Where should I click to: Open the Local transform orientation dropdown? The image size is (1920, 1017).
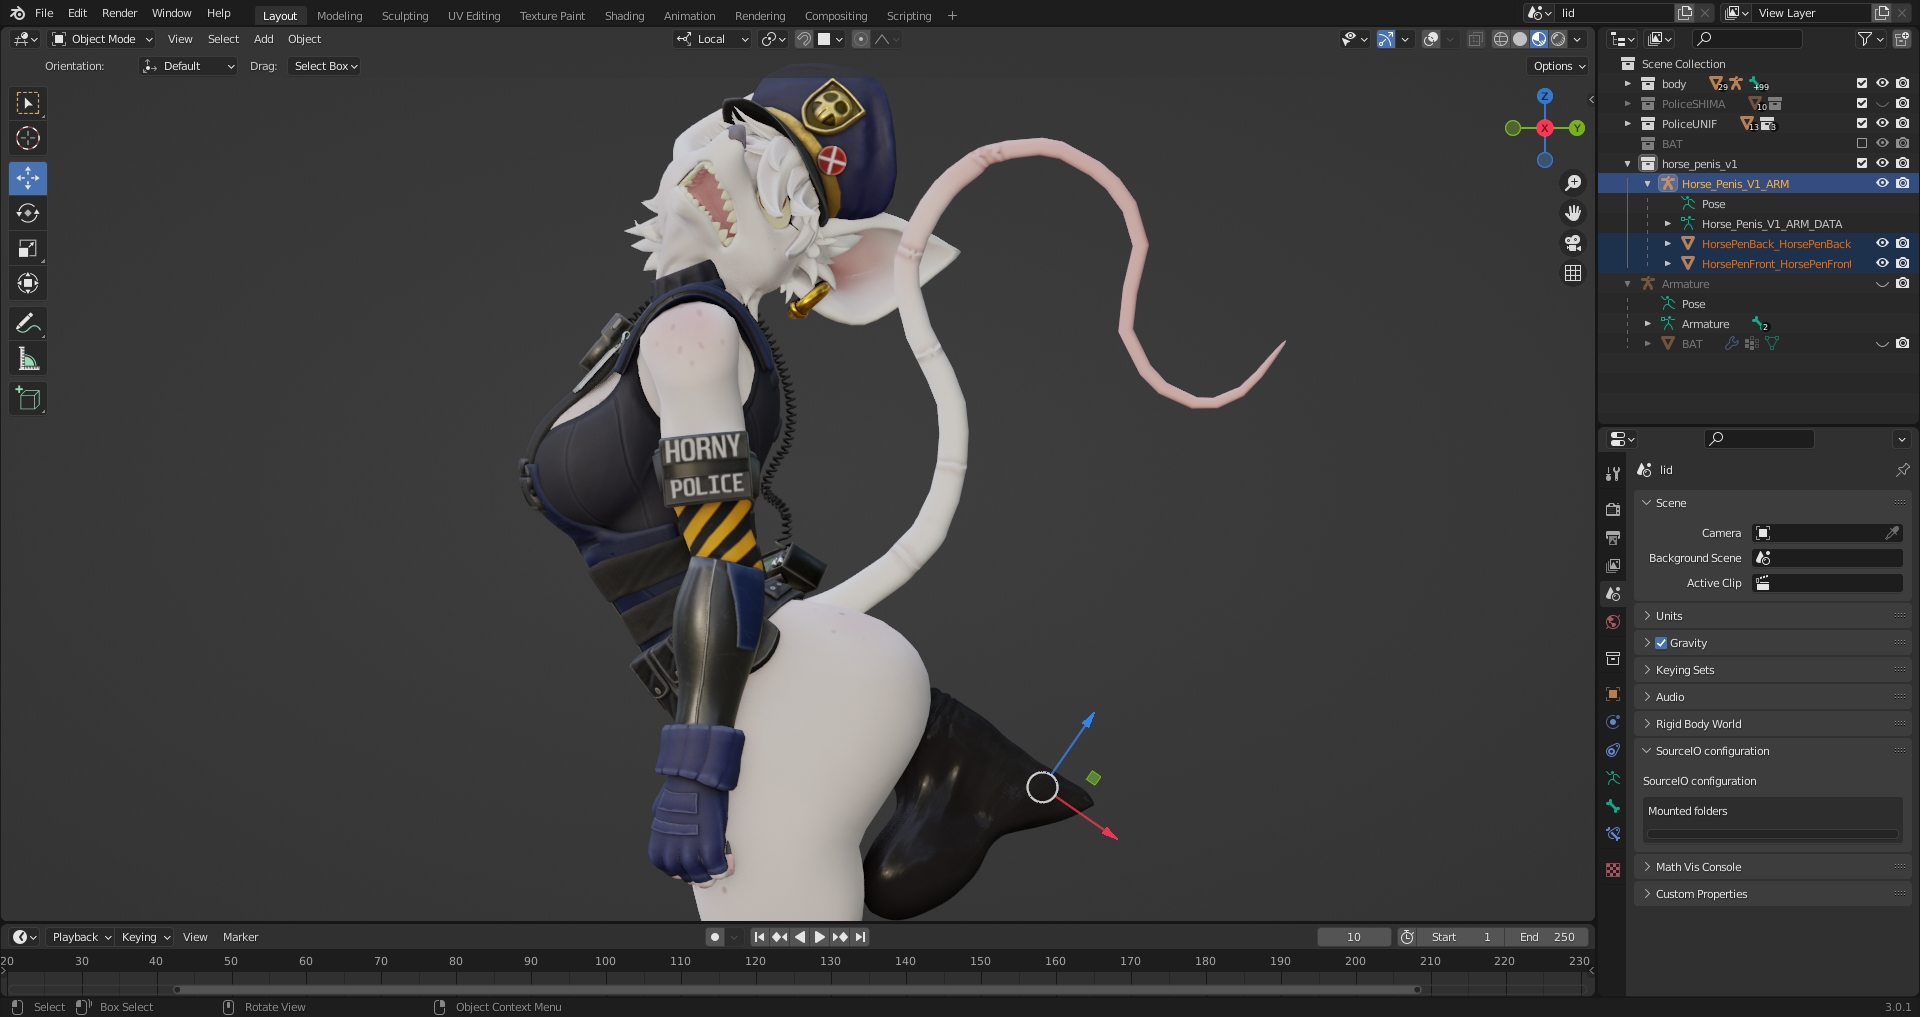point(712,39)
